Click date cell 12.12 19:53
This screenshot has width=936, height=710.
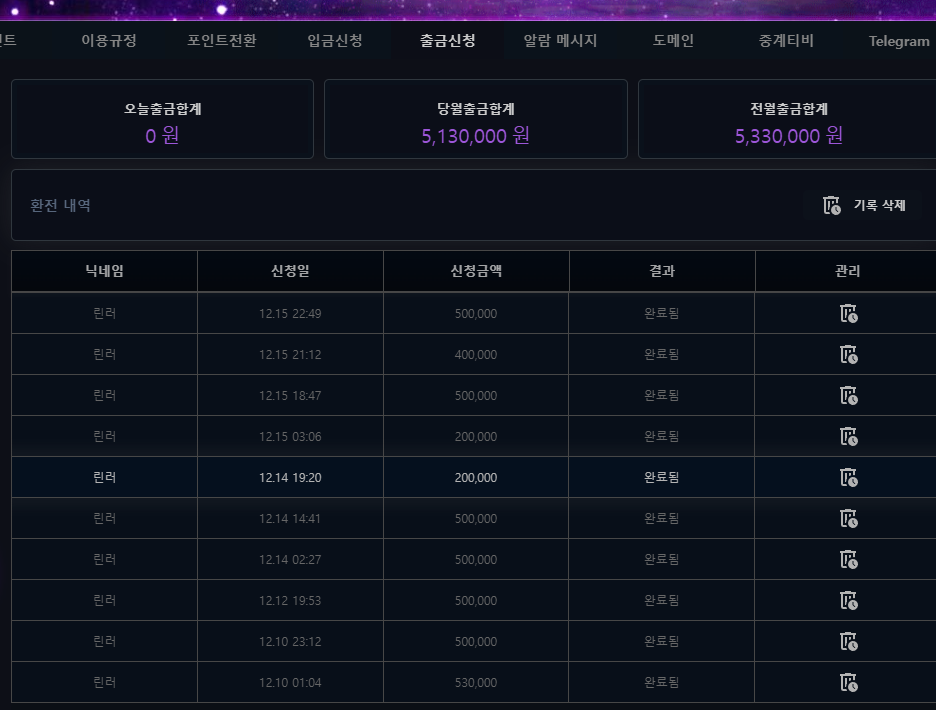(290, 601)
